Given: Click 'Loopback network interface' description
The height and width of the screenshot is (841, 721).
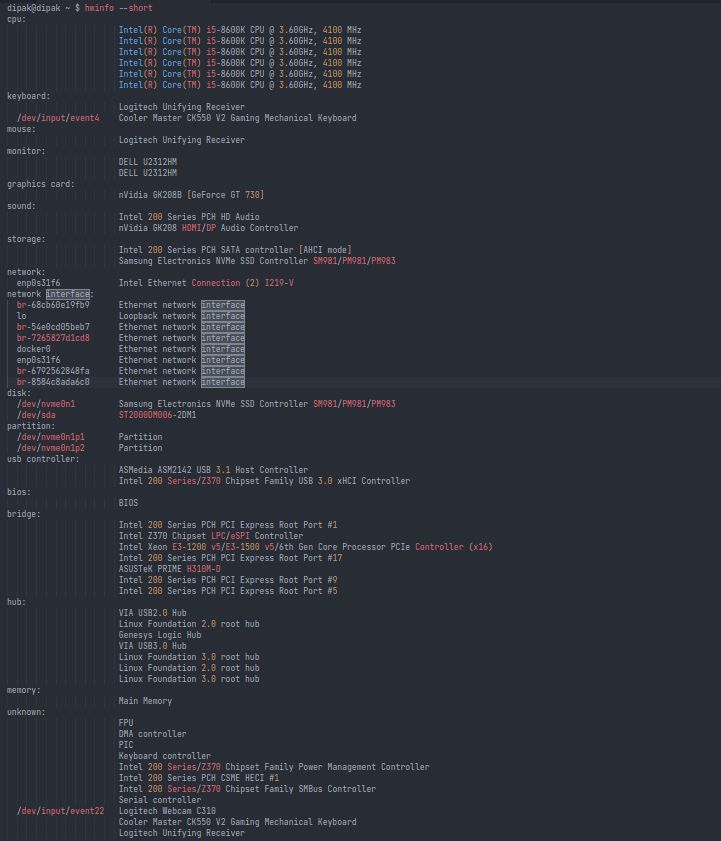Looking at the screenshot, I should click(181, 316).
